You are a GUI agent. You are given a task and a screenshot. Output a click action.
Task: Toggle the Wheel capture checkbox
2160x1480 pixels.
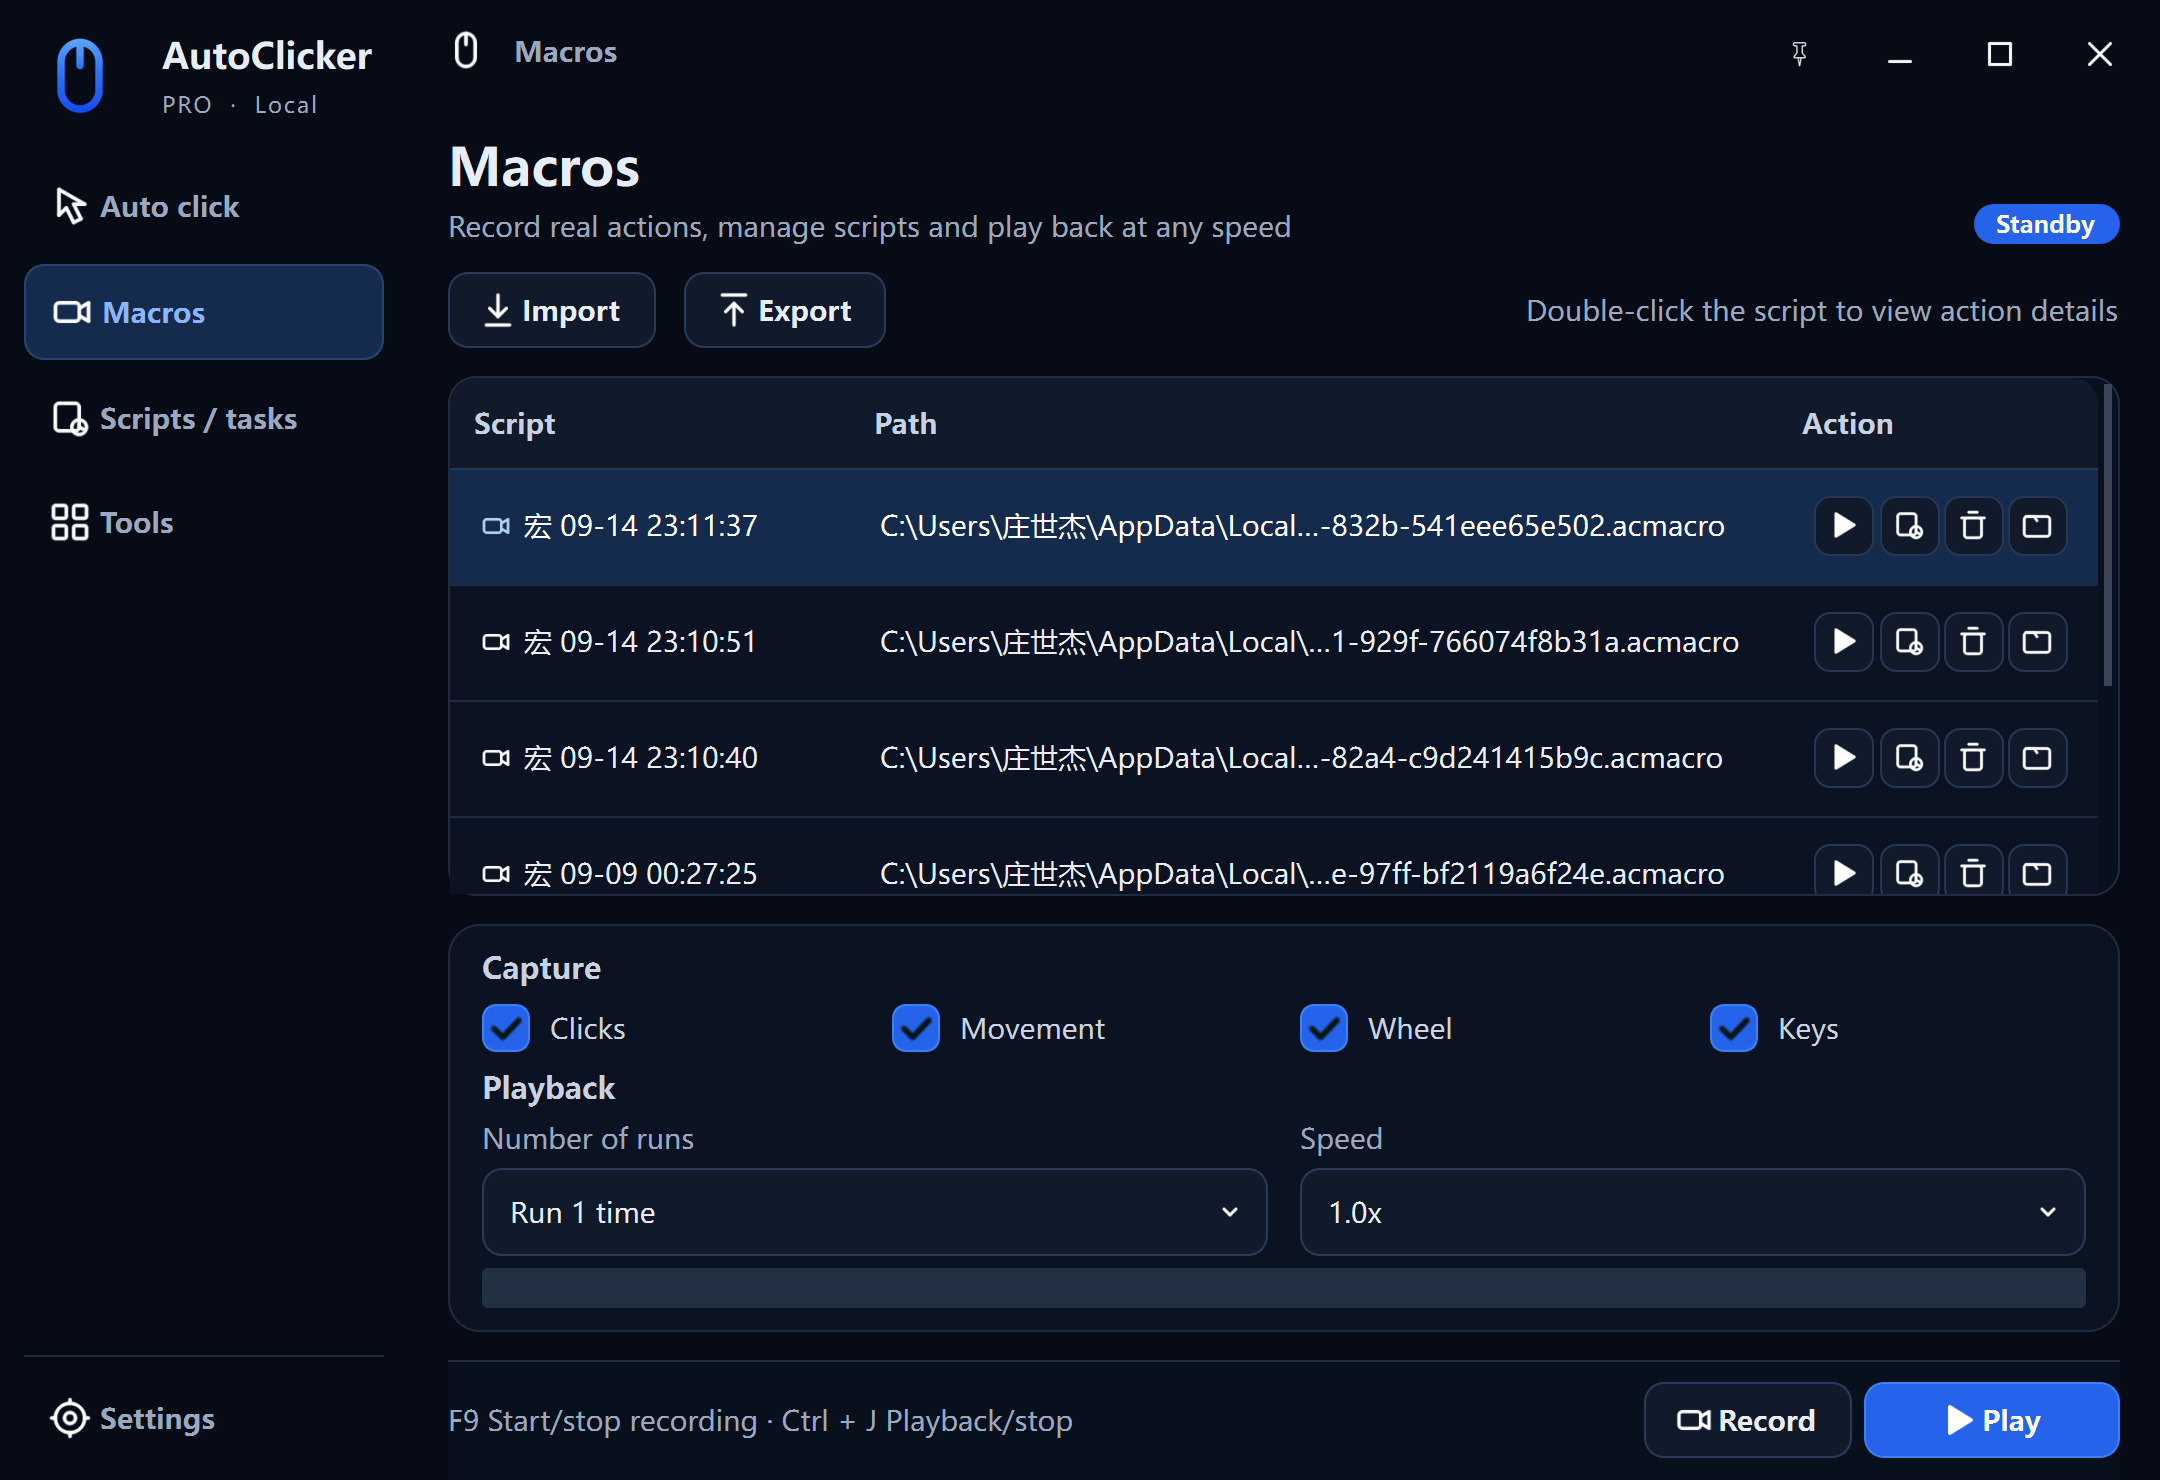point(1324,1028)
